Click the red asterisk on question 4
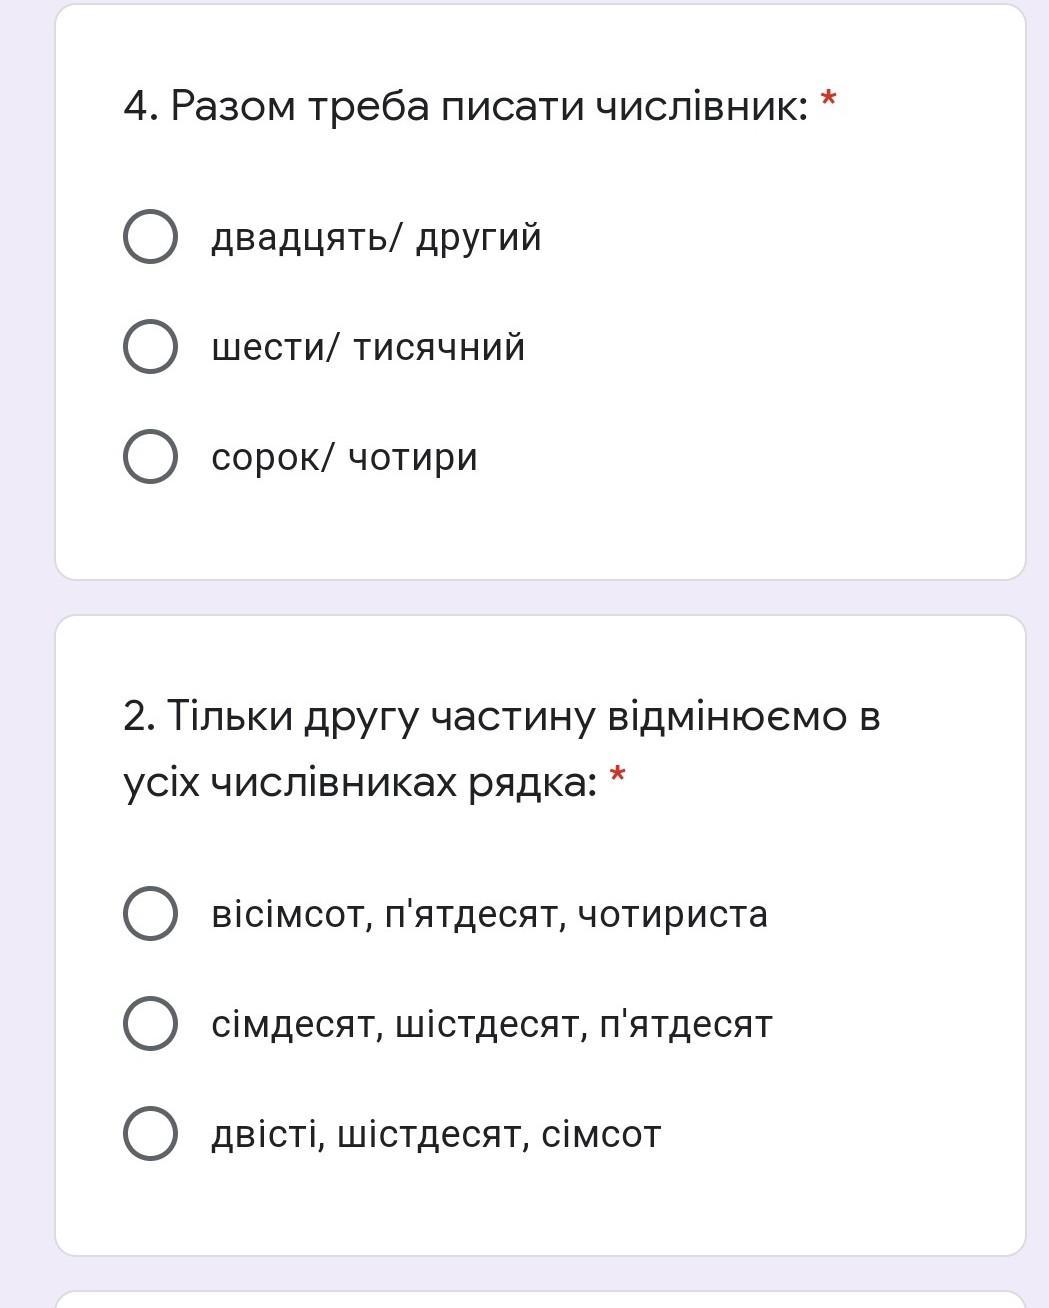Viewport: 1049px width, 1308px height. pyautogui.click(x=828, y=100)
